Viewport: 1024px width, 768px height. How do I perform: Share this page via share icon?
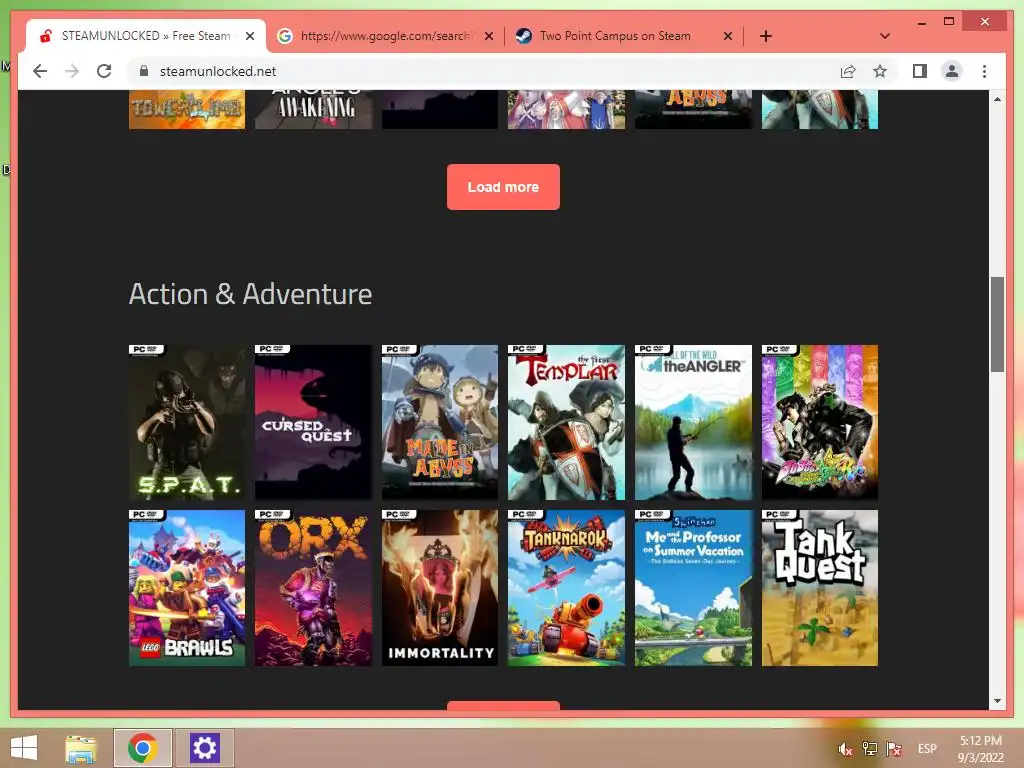848,71
